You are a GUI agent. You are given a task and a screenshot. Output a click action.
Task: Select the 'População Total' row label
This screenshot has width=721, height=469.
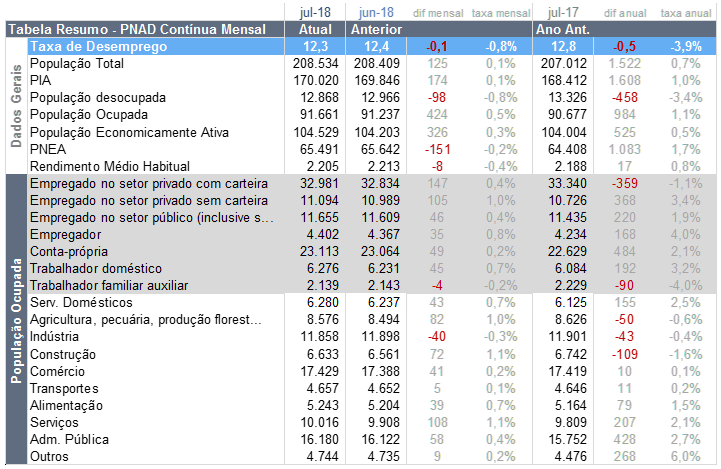pos(77,63)
